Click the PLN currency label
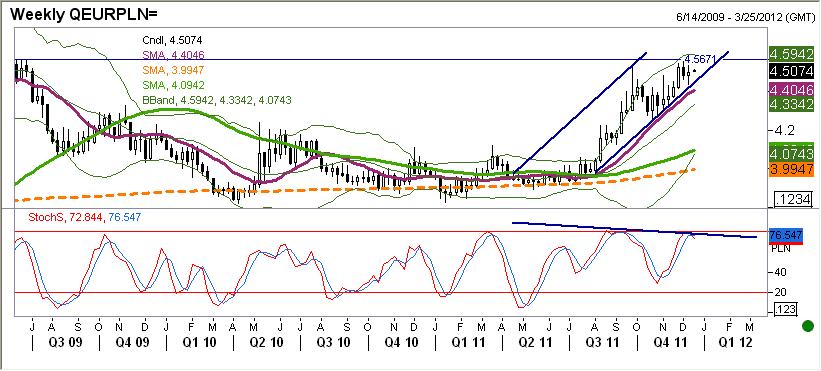The image size is (821, 371). tap(781, 249)
